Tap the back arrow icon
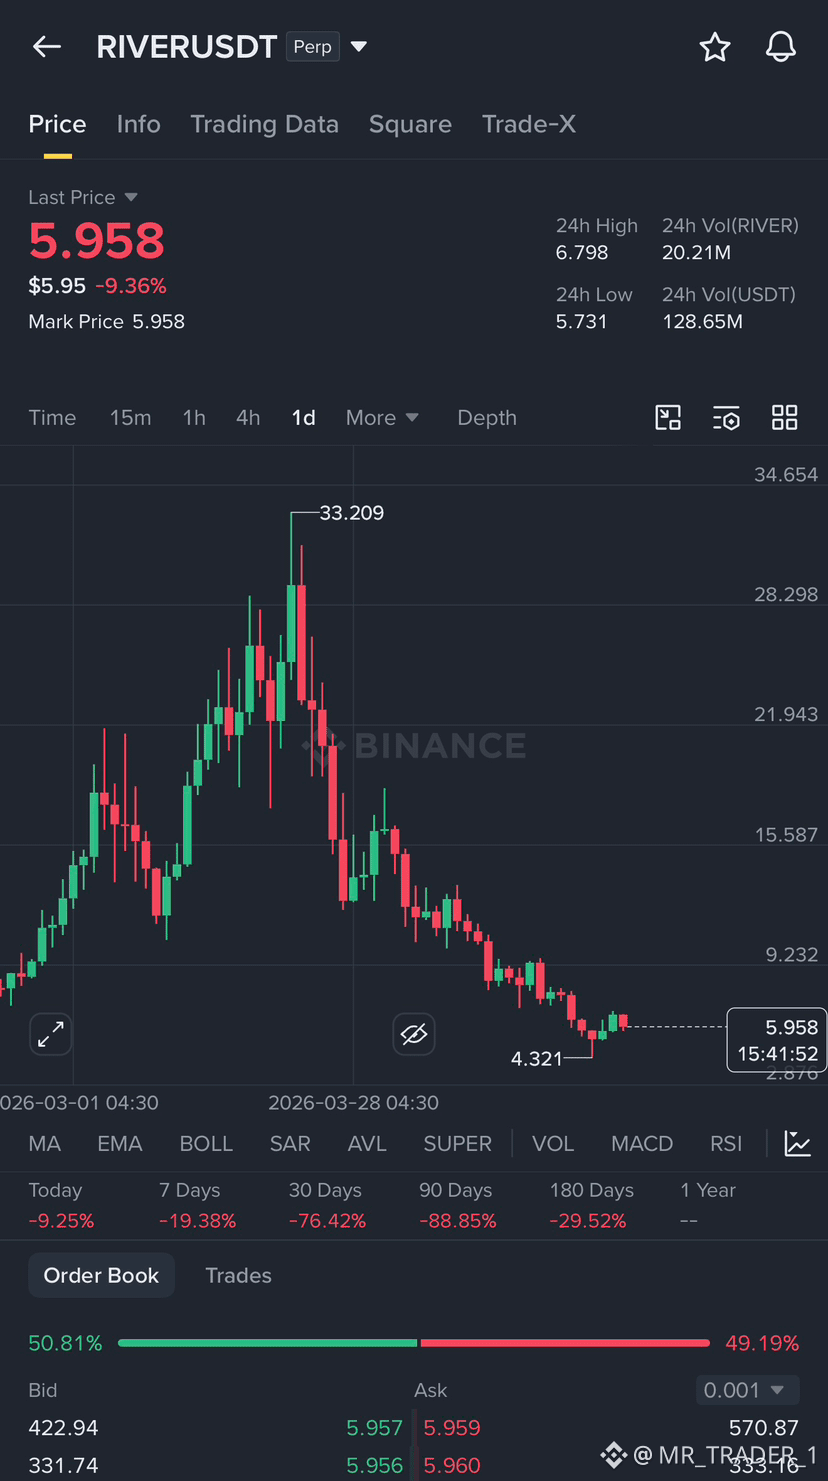The height and width of the screenshot is (1481, 828). pos(47,47)
